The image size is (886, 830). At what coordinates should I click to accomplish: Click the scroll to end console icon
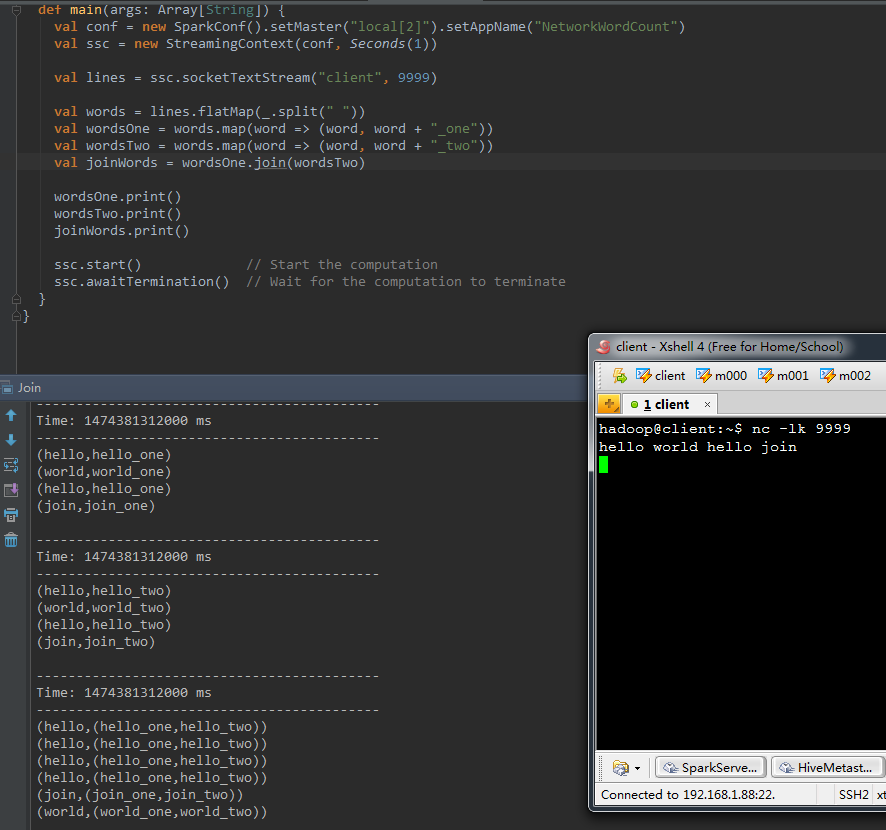[11, 490]
